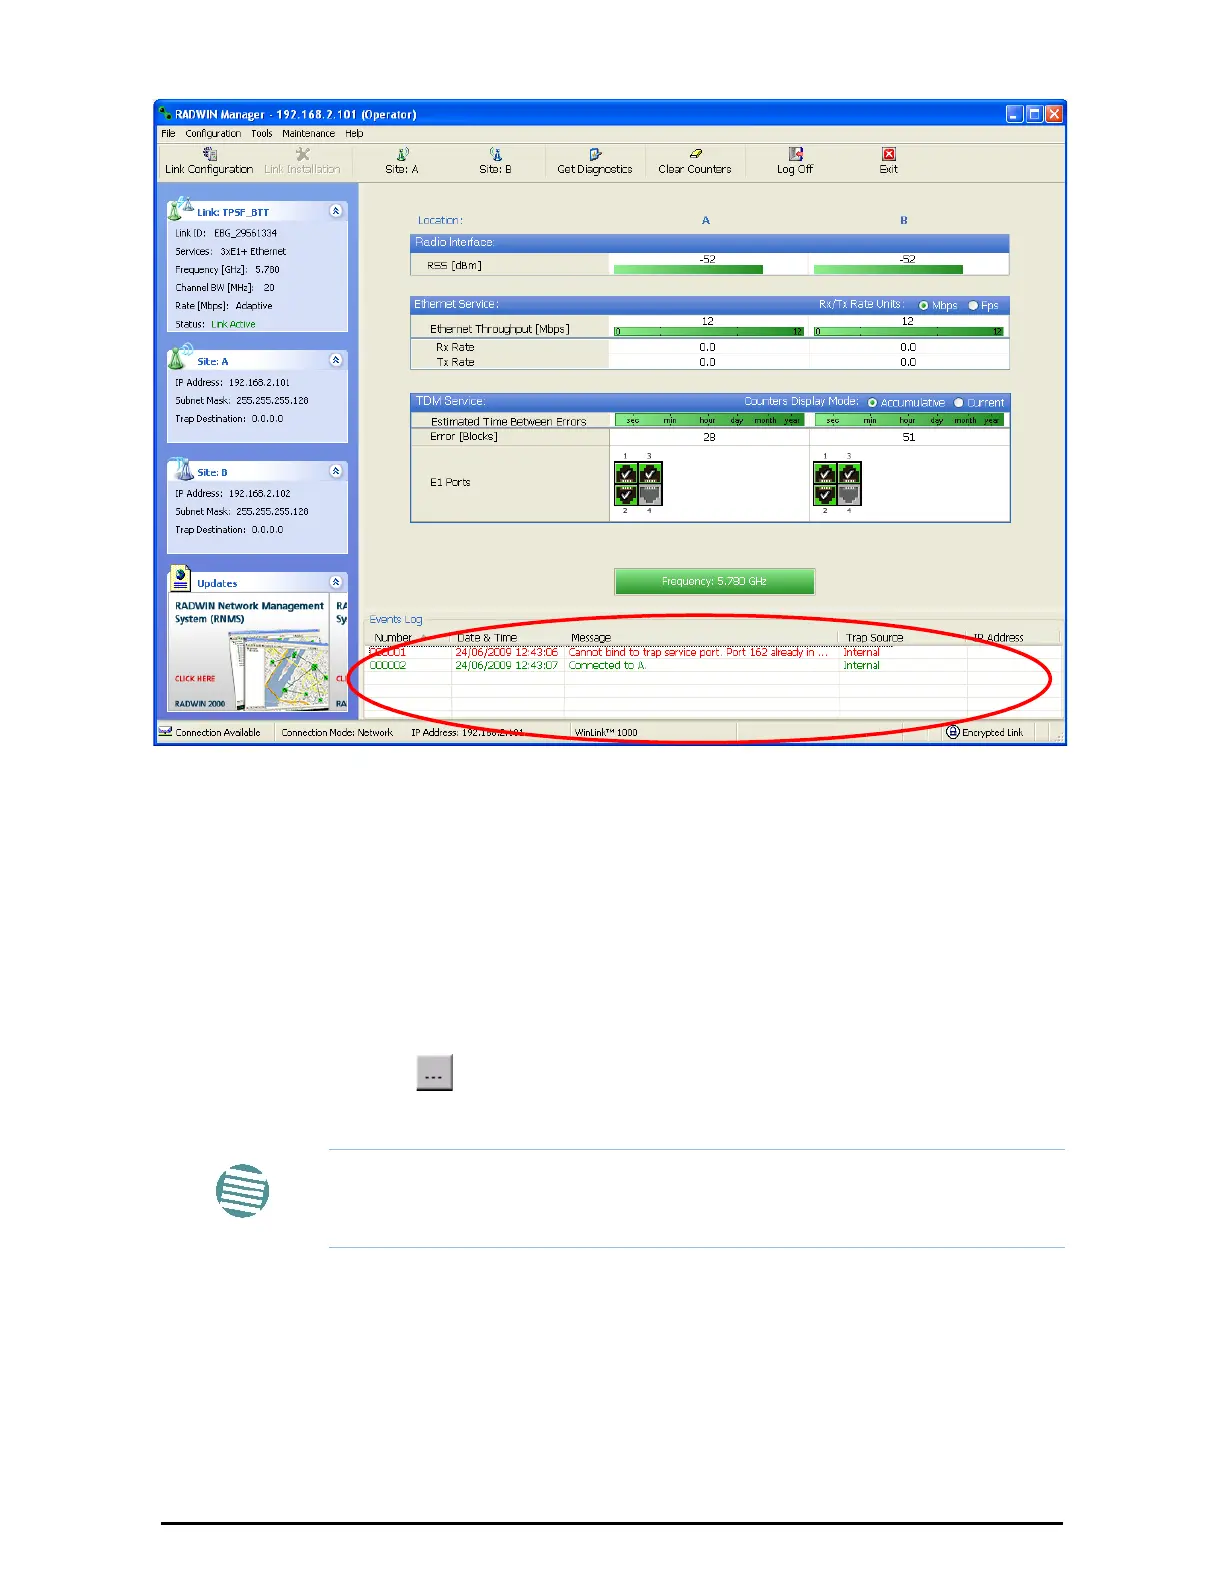Select E1 port 2 of site A
1224x1584 pixels.
626,494
